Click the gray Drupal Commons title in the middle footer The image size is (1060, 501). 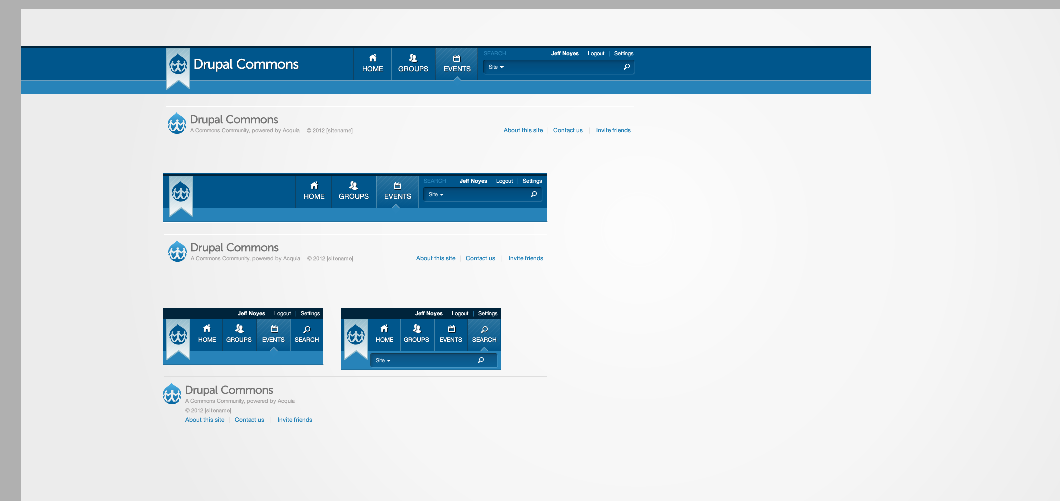click(x=234, y=247)
